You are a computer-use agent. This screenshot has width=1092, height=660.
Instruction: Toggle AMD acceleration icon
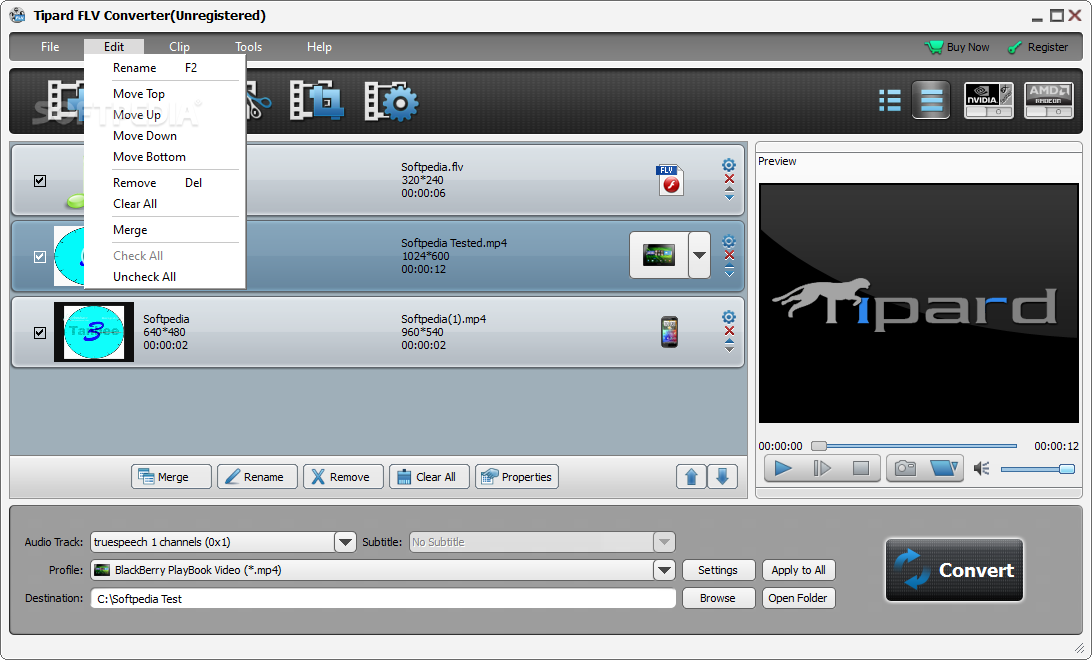1049,100
